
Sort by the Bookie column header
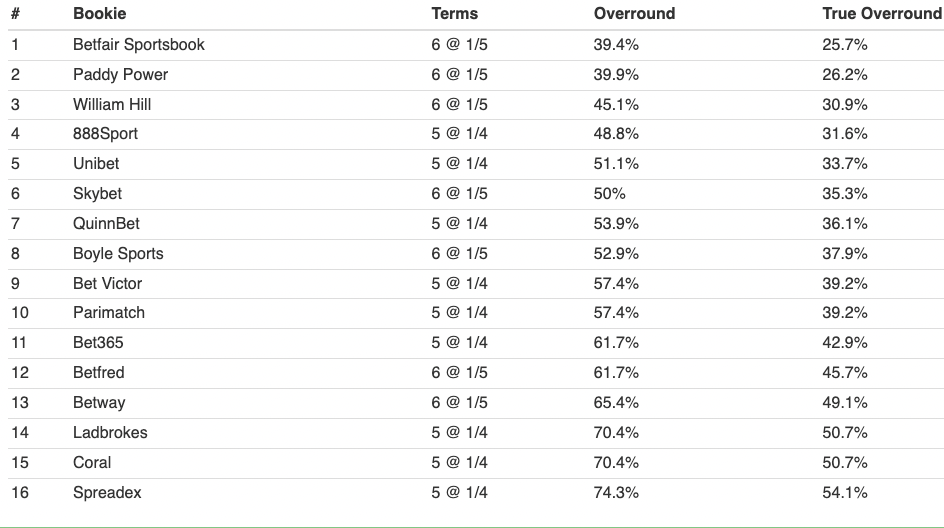click(99, 13)
